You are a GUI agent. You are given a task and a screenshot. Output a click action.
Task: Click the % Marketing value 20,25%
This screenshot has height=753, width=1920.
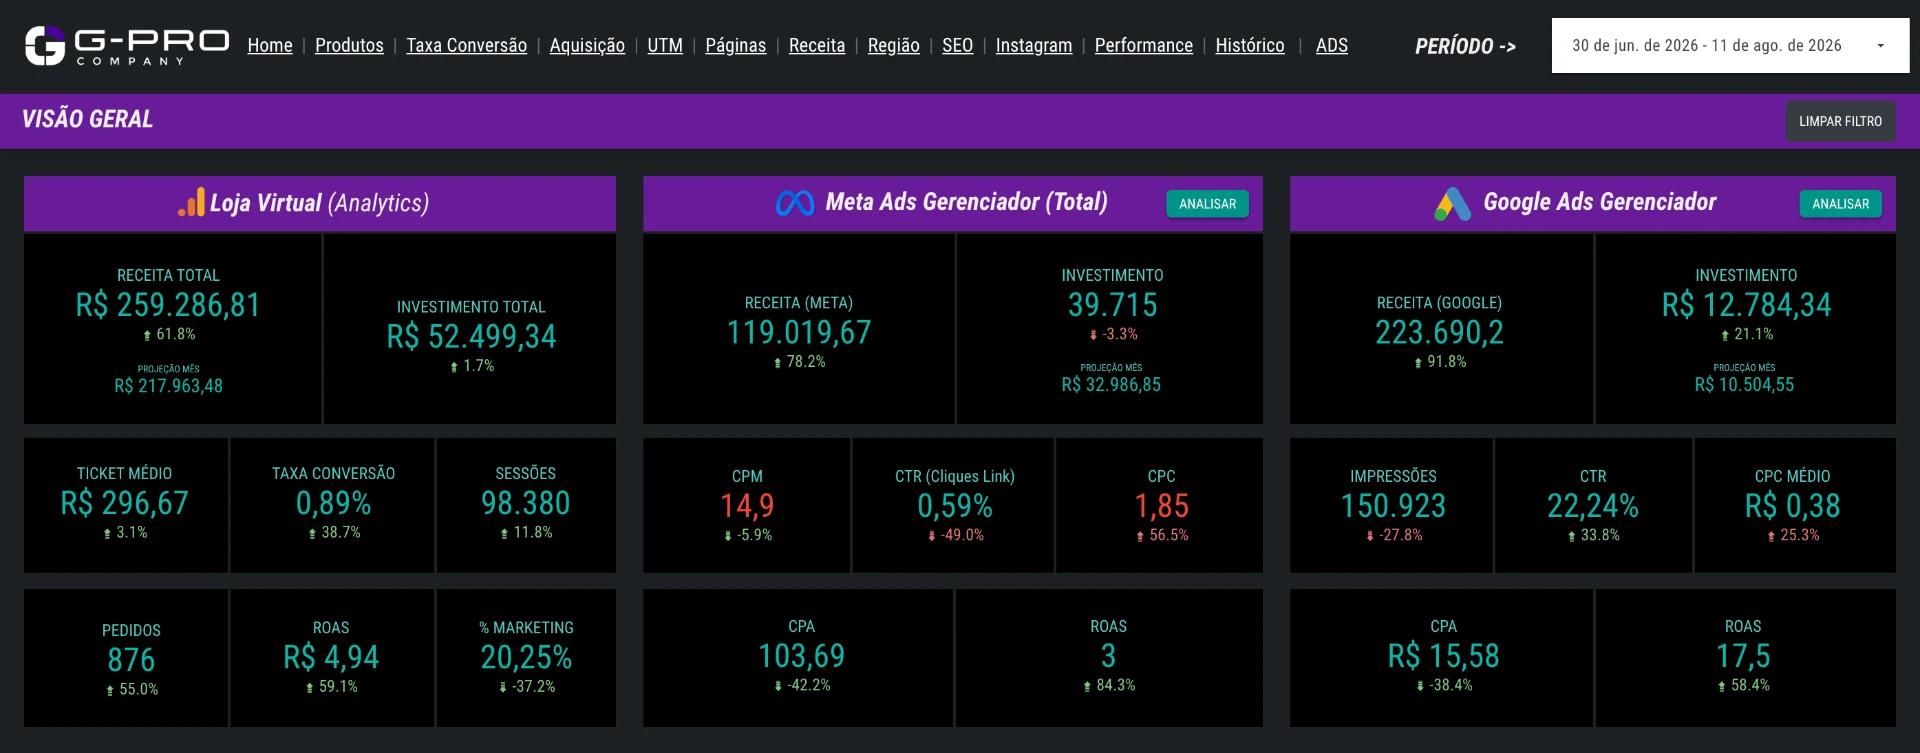[x=526, y=657]
